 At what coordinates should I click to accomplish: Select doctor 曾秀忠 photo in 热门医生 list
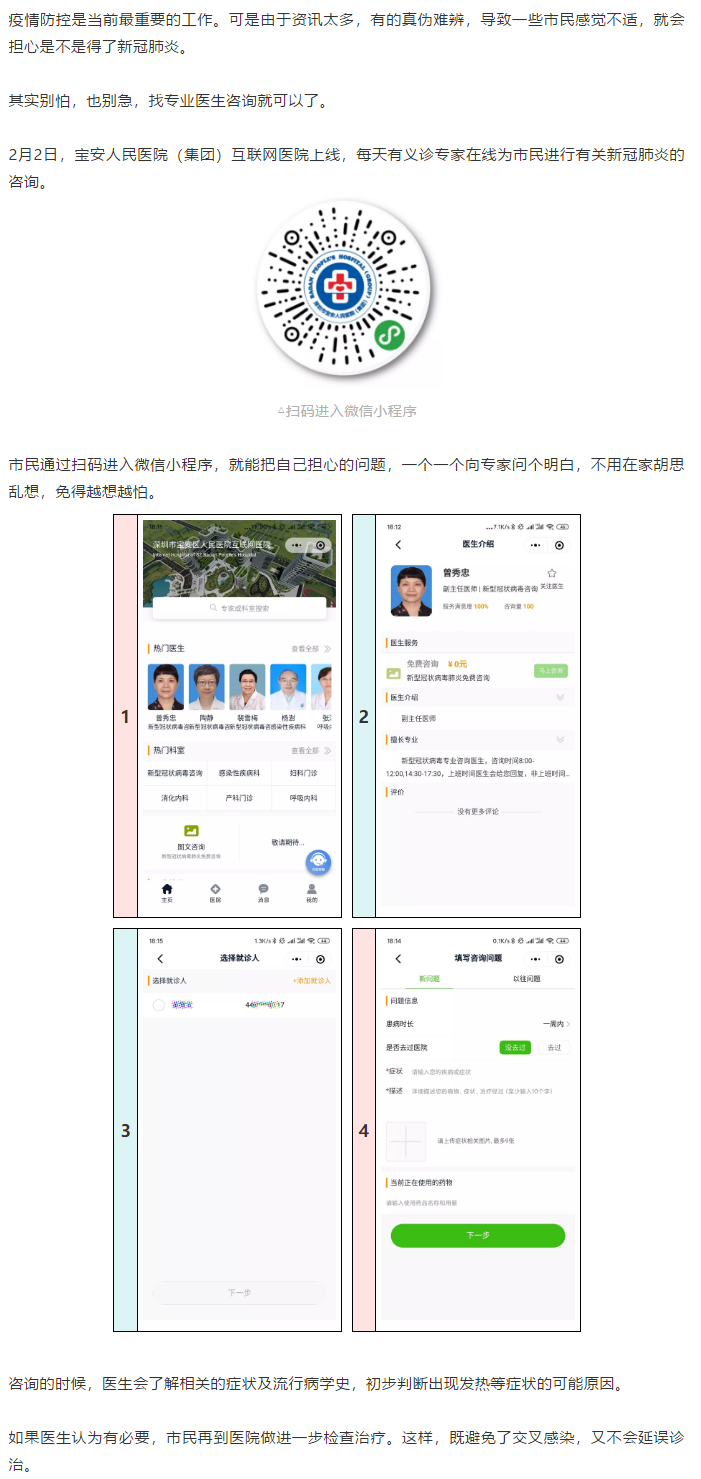[x=165, y=687]
